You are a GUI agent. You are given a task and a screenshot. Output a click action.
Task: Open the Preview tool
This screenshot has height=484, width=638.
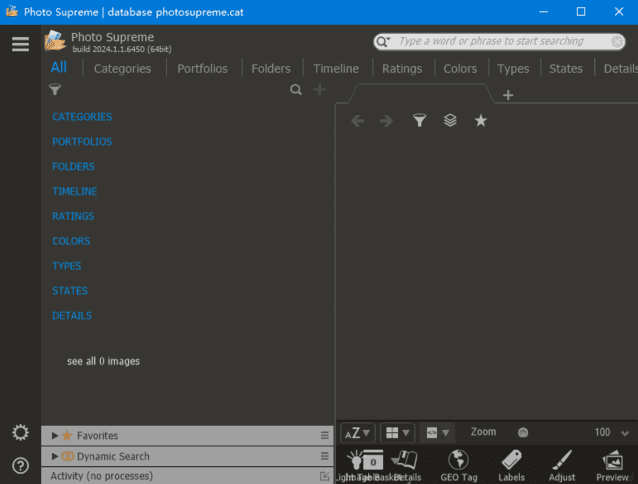click(x=612, y=465)
